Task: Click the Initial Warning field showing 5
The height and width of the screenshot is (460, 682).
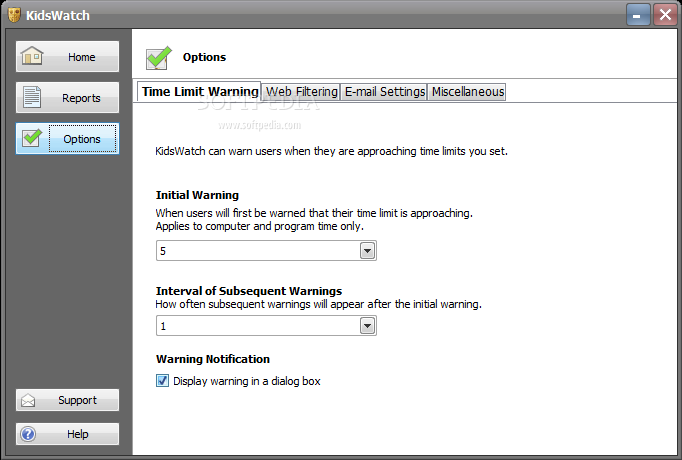Action: click(266, 251)
